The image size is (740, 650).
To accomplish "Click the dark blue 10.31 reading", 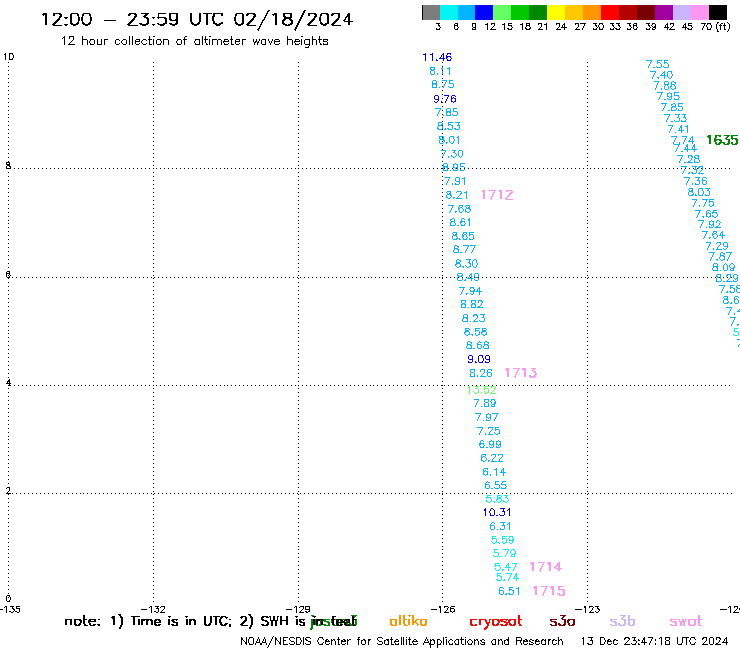I will pyautogui.click(x=497, y=512).
